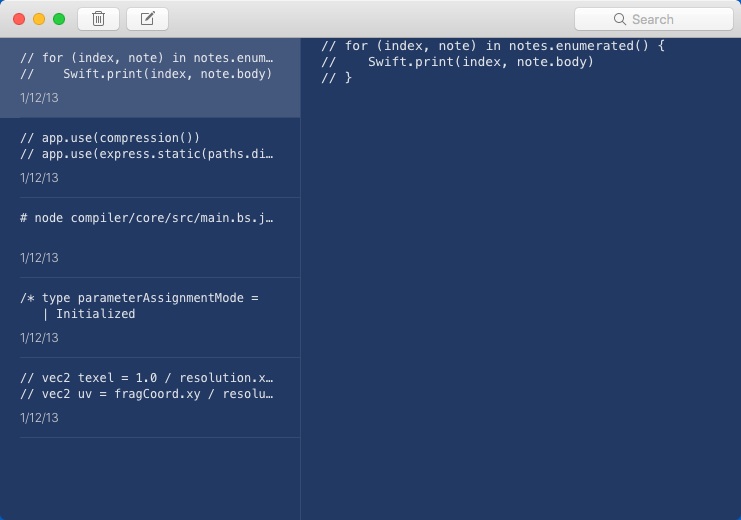Select the Swift.print enumerated note
The image size is (741, 520).
150,78
